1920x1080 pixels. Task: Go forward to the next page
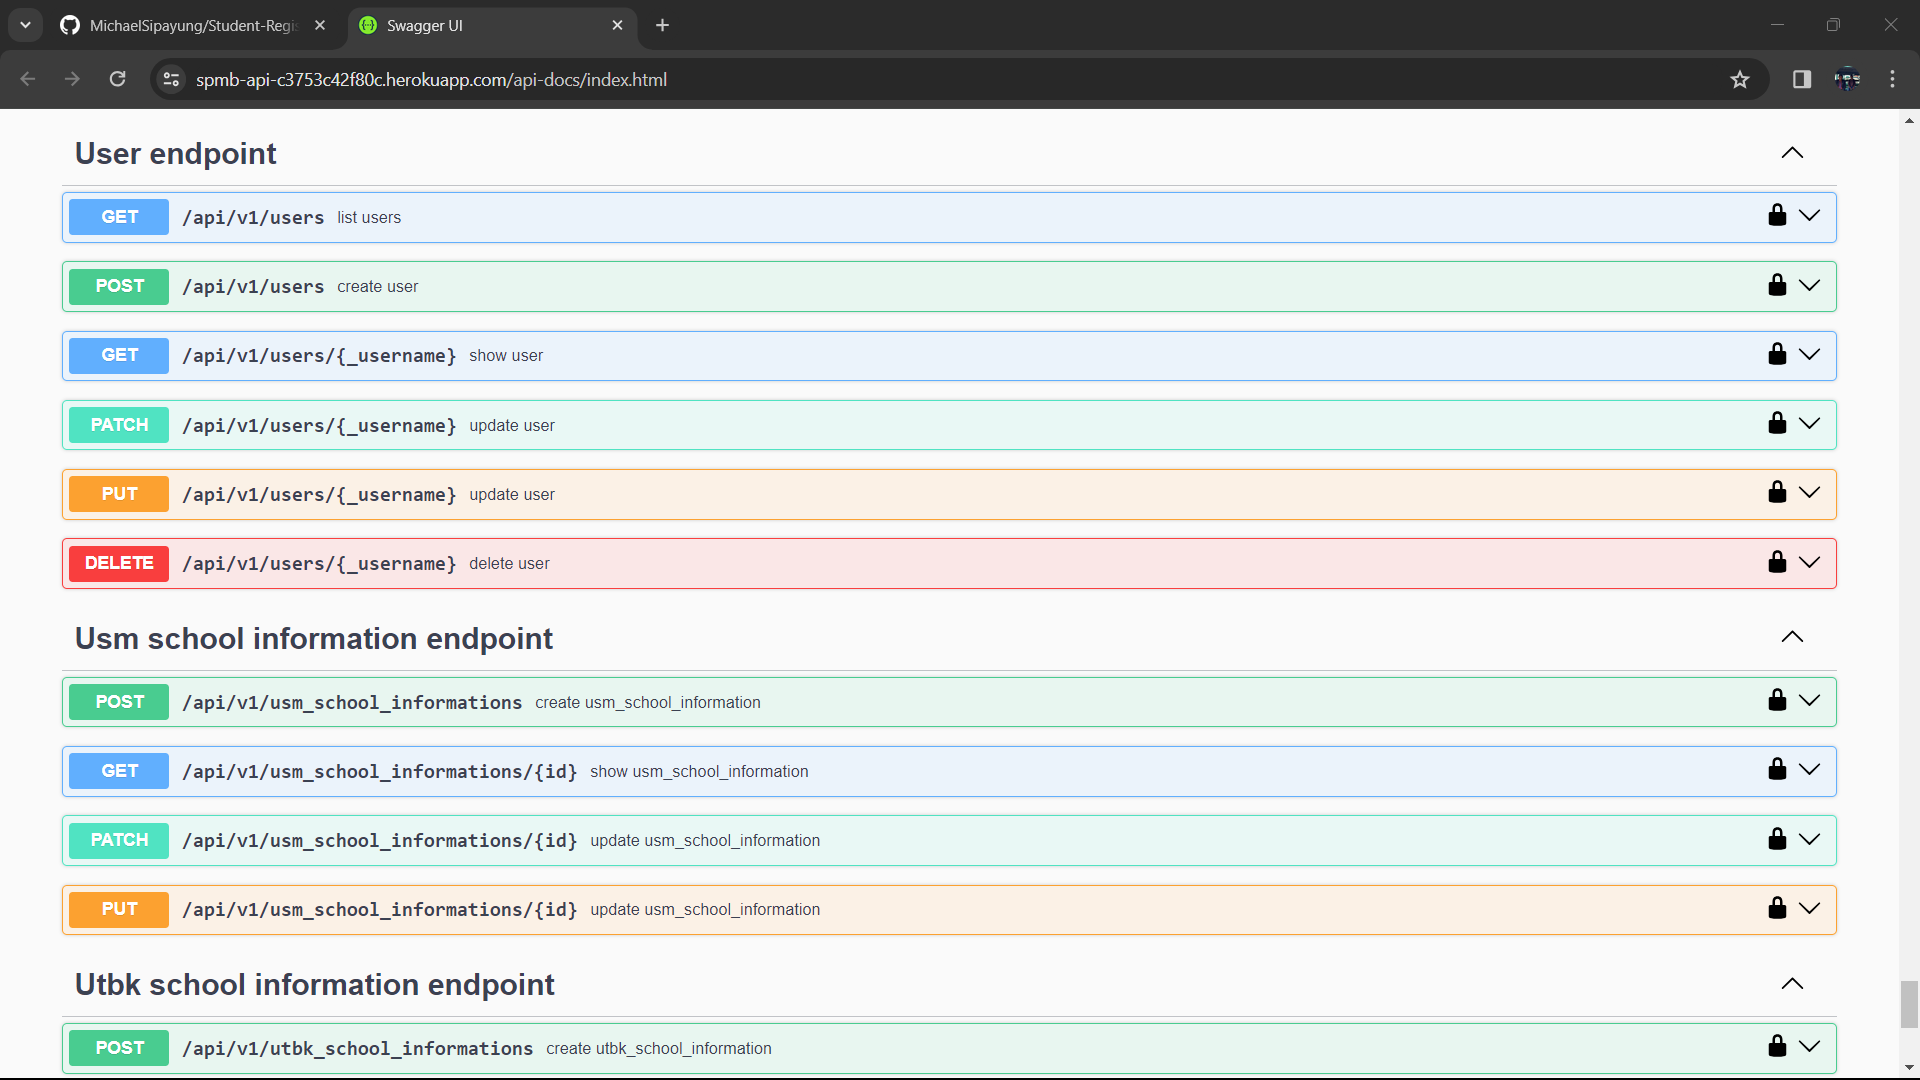click(x=72, y=79)
